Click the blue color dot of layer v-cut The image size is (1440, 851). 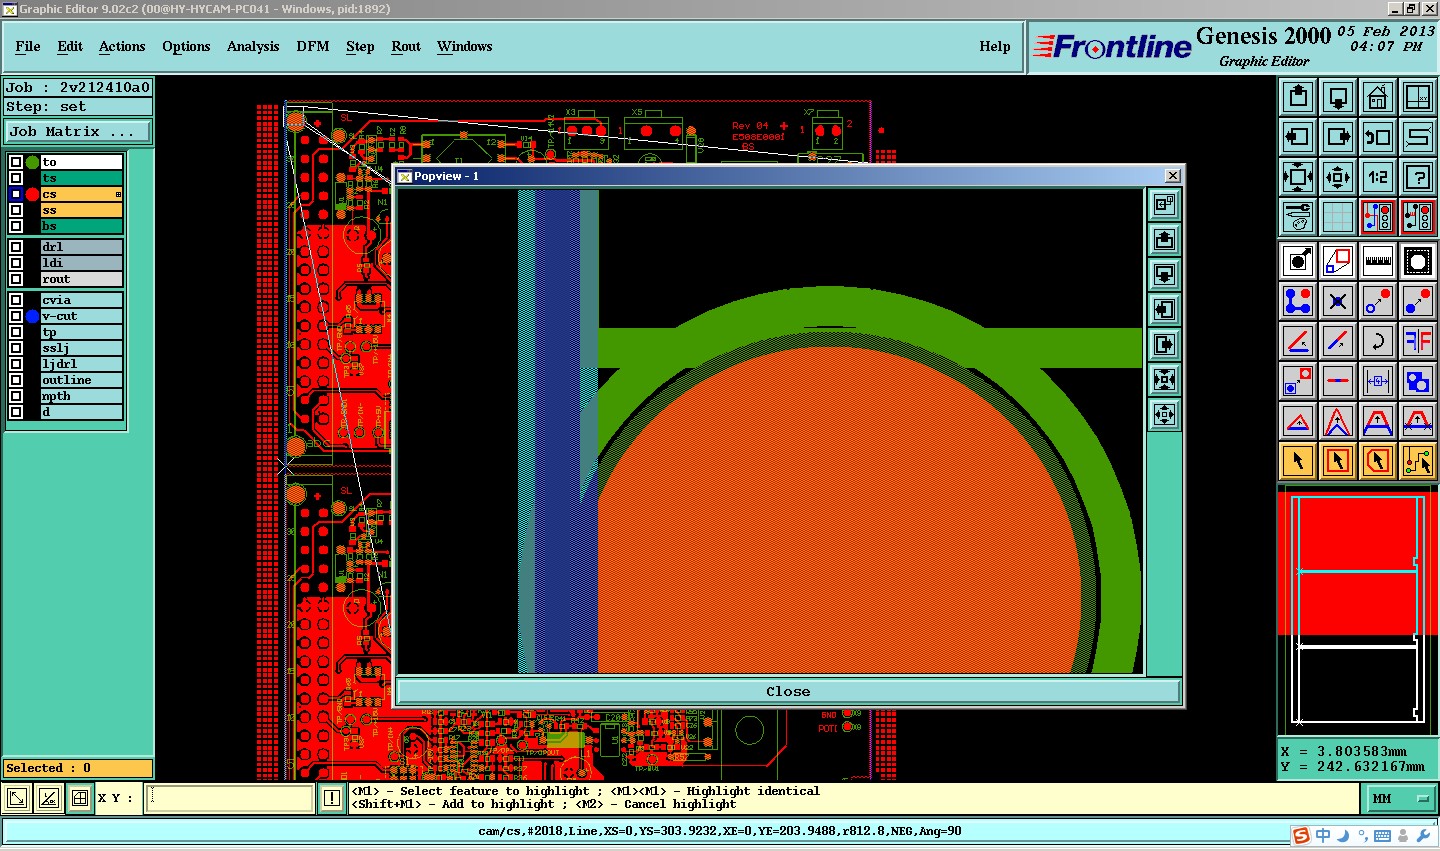[x=32, y=316]
